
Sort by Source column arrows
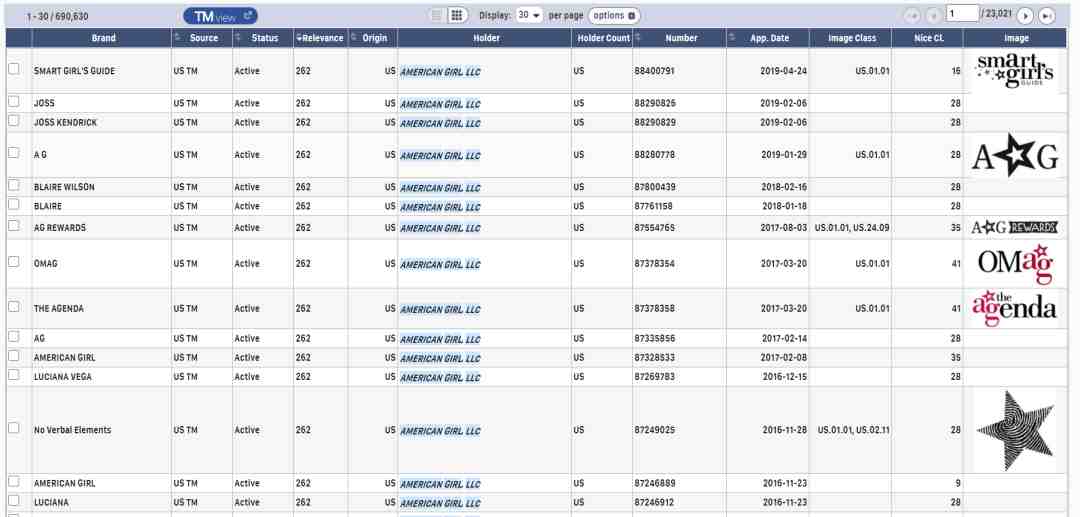[x=177, y=38]
